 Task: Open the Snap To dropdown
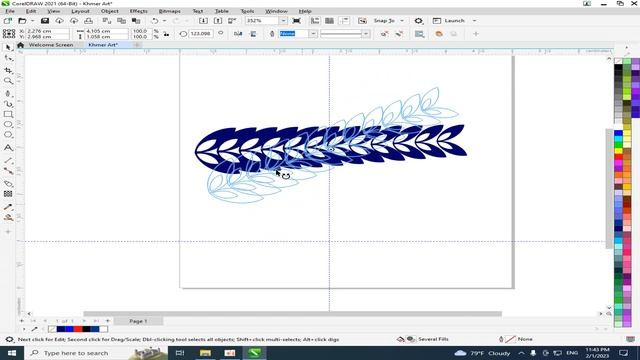402,21
